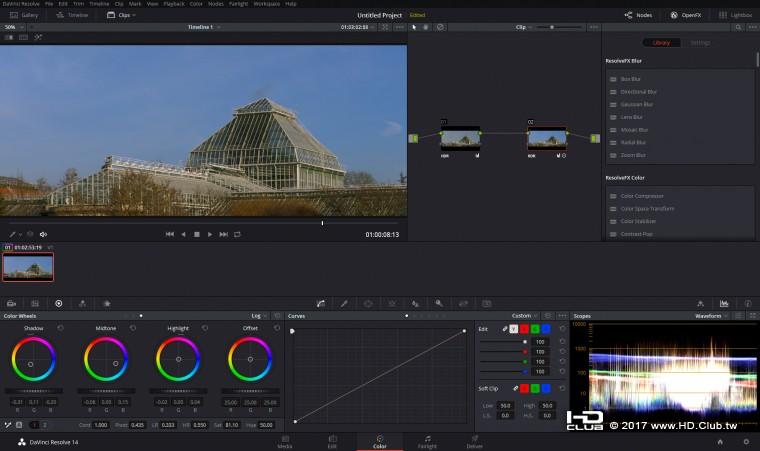Click the loop playback icon

click(237, 234)
